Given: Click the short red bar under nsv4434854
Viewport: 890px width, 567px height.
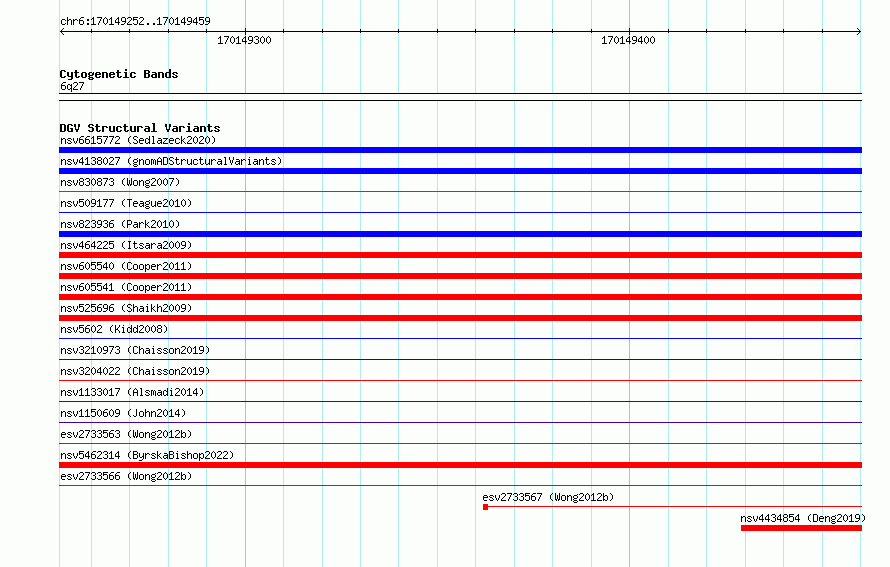Looking at the screenshot, I should (801, 528).
